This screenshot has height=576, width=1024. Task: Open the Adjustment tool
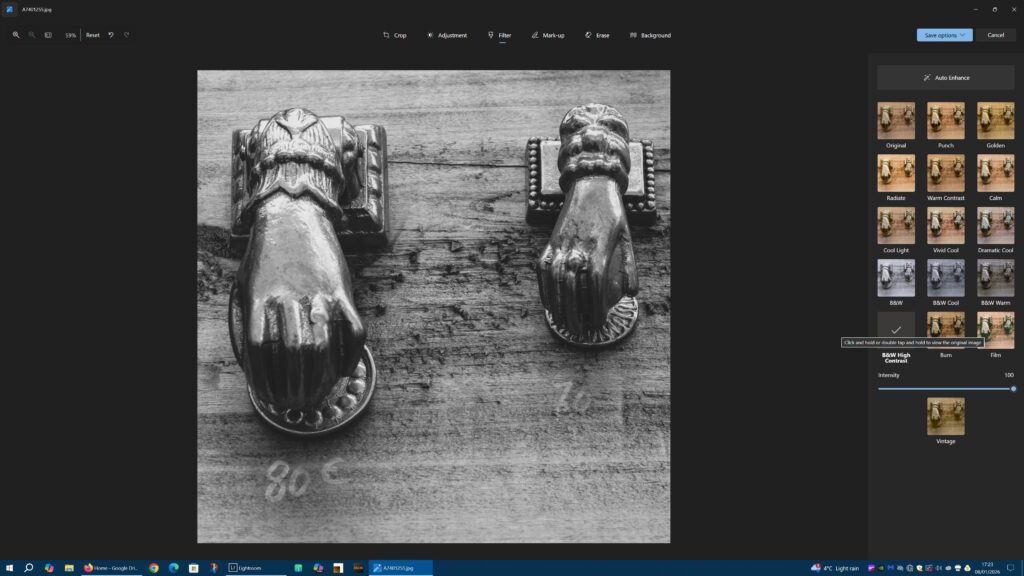446,35
